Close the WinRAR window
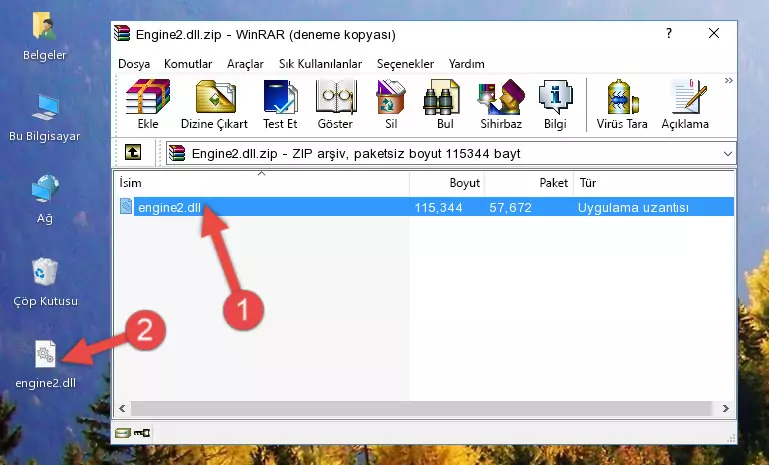 pos(714,33)
